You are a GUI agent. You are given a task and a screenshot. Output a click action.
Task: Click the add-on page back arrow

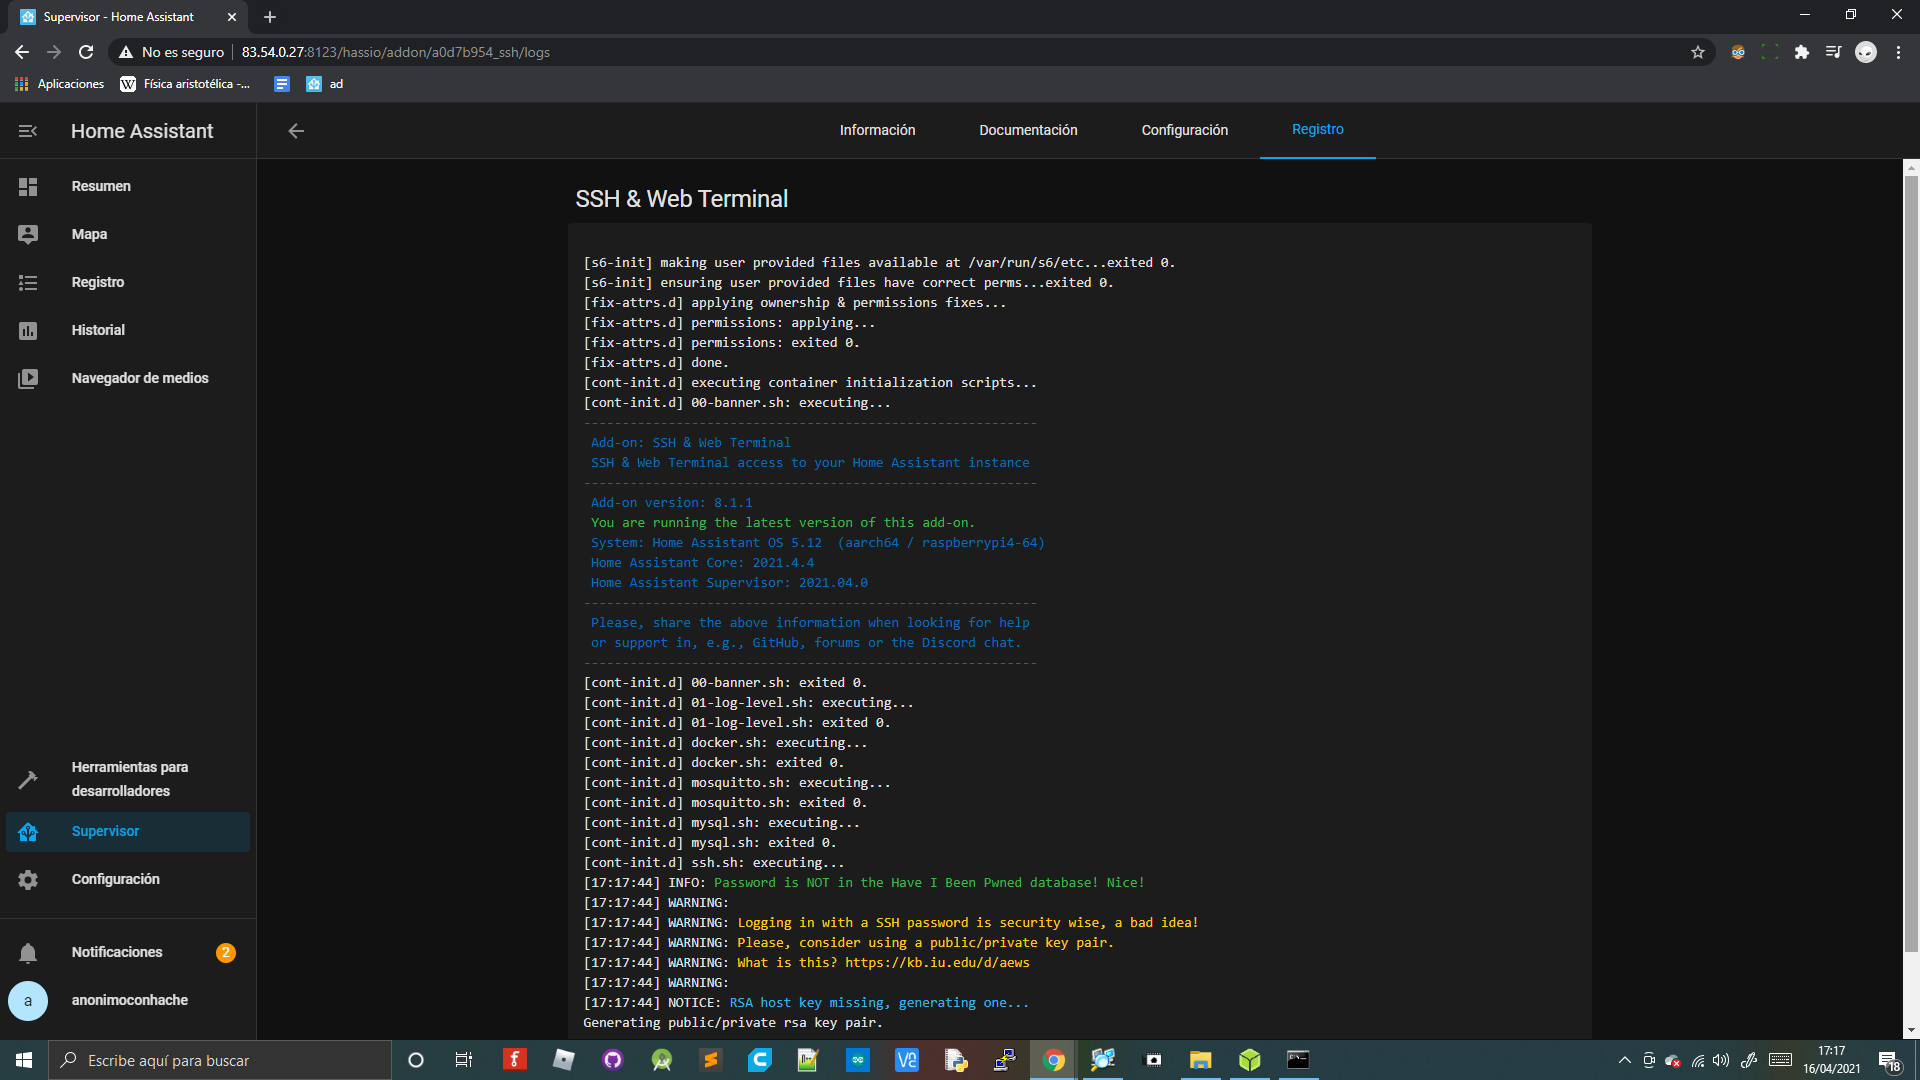tap(296, 131)
